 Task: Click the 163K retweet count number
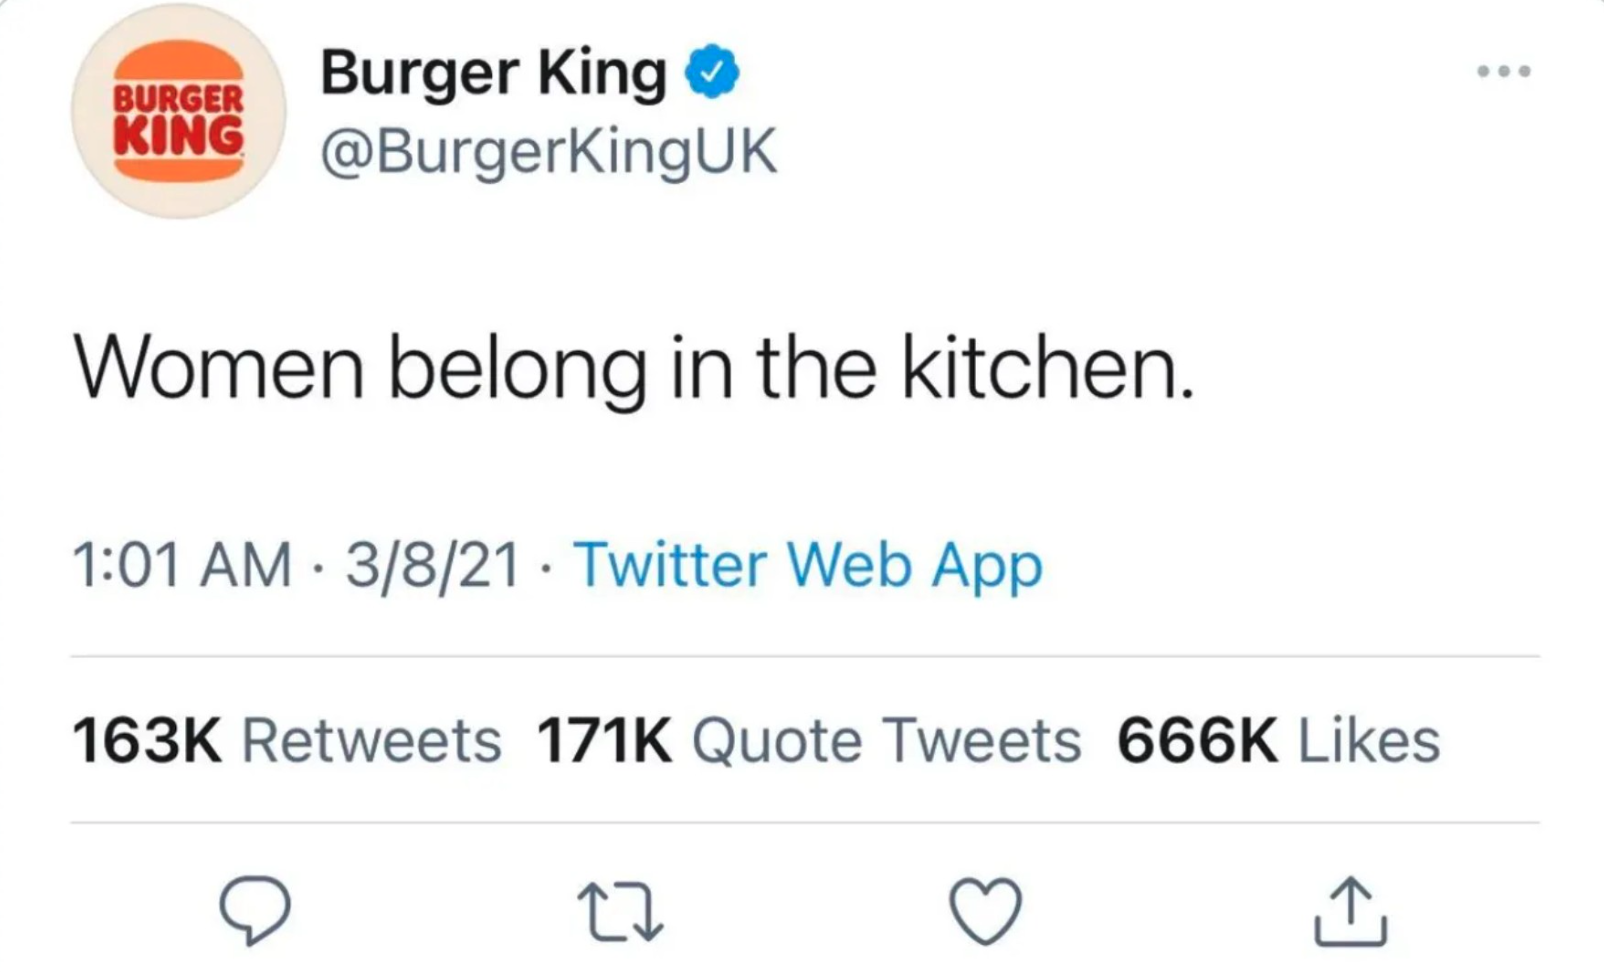(x=146, y=741)
